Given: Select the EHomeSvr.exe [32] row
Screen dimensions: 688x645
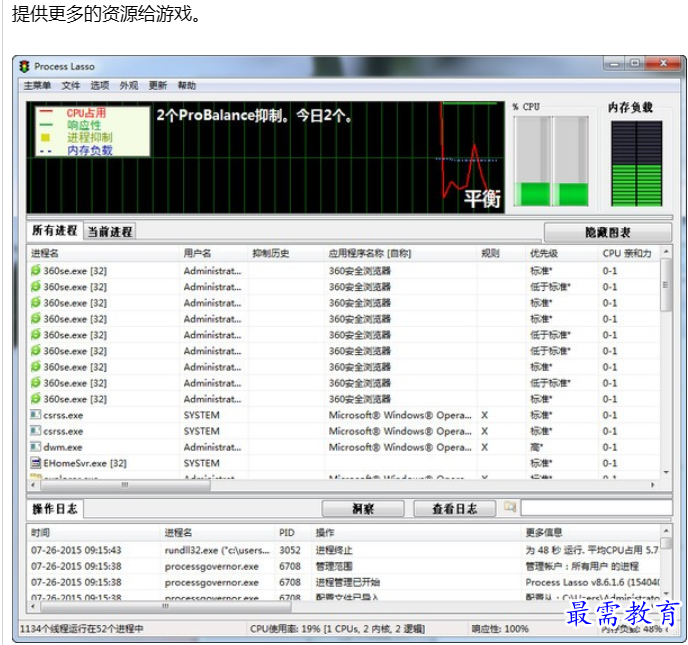Looking at the screenshot, I should (x=344, y=463).
